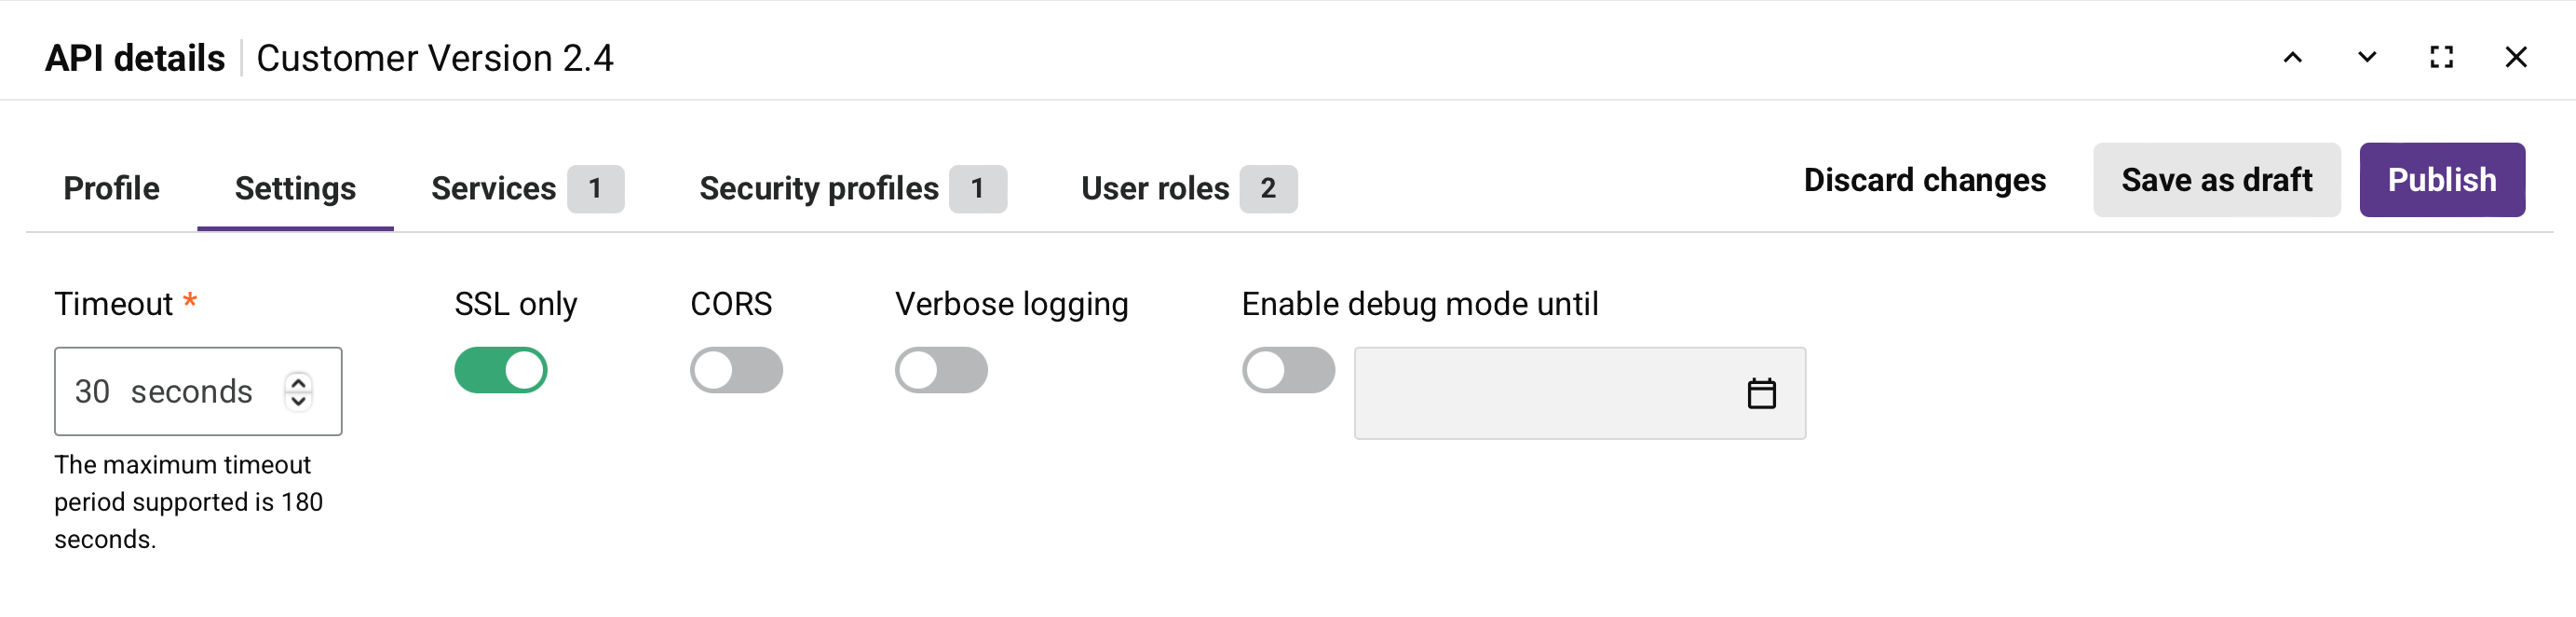The width and height of the screenshot is (2576, 617).
Task: Switch to the Profile tab
Action: click(x=111, y=188)
